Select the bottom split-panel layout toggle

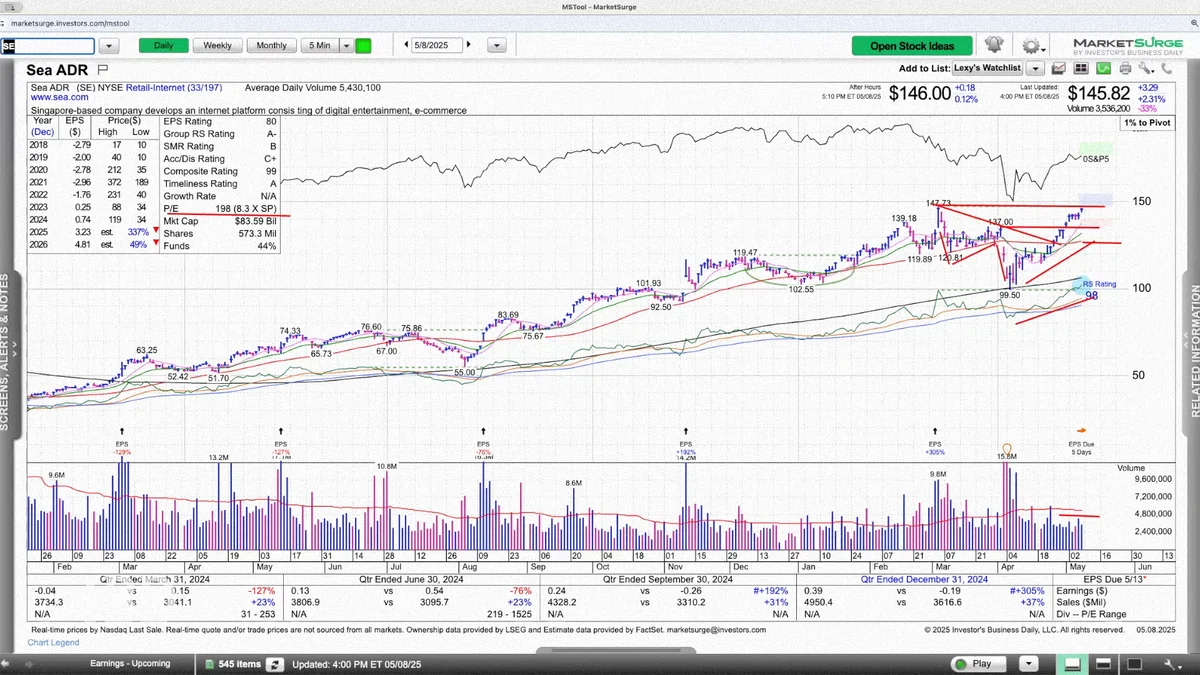click(1103, 663)
